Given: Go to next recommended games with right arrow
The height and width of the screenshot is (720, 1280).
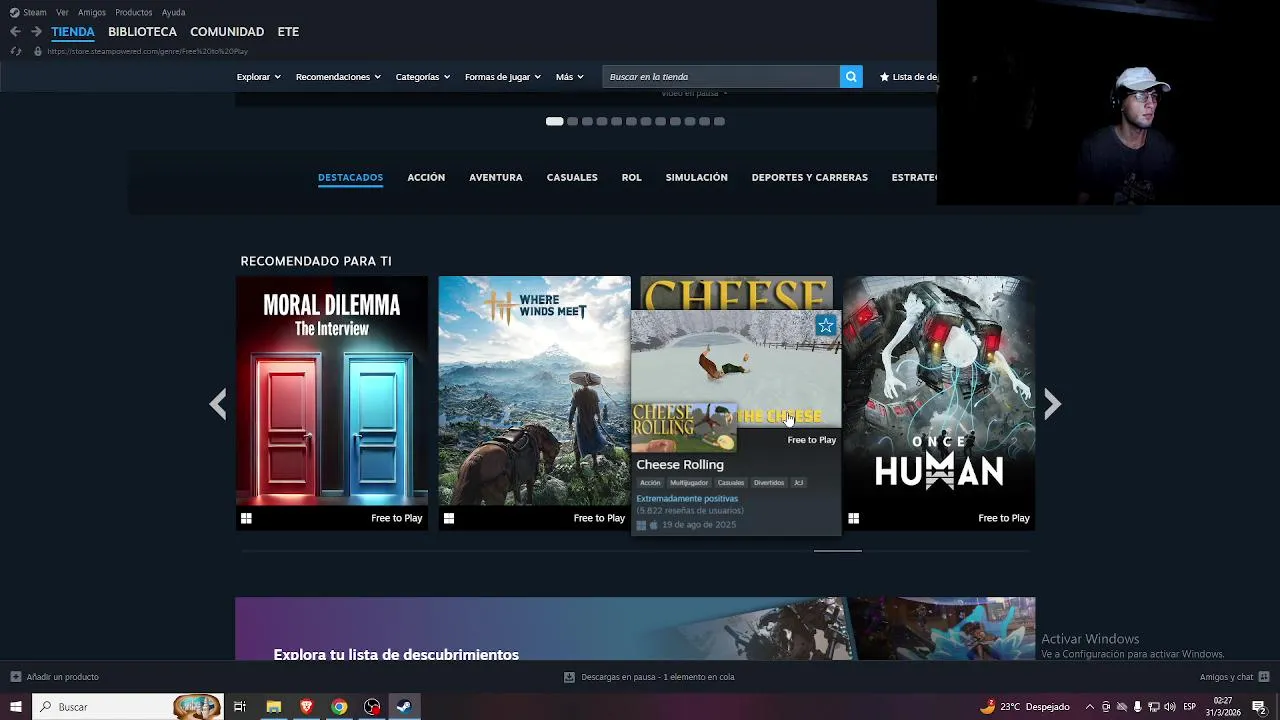Looking at the screenshot, I should click(x=1052, y=404).
